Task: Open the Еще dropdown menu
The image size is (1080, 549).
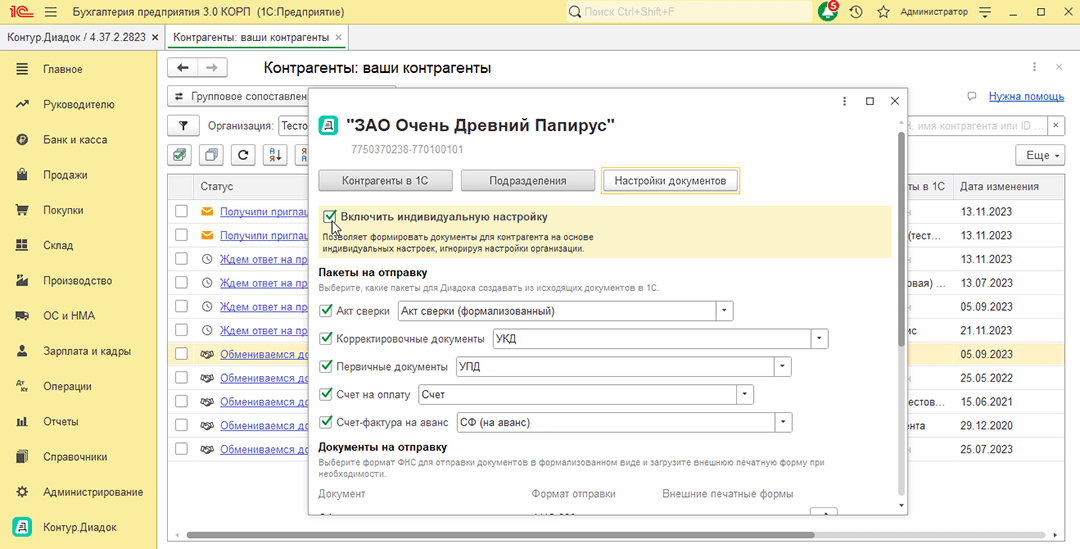Action: click(1040, 155)
